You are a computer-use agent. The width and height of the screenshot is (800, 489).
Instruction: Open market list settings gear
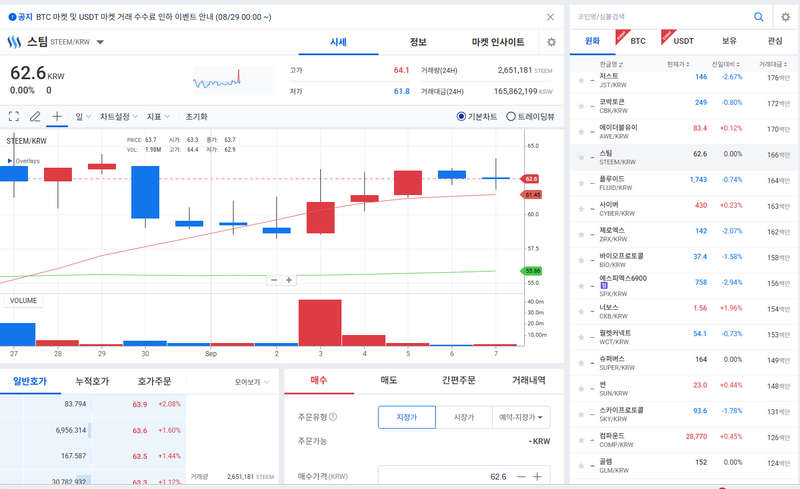(786, 17)
